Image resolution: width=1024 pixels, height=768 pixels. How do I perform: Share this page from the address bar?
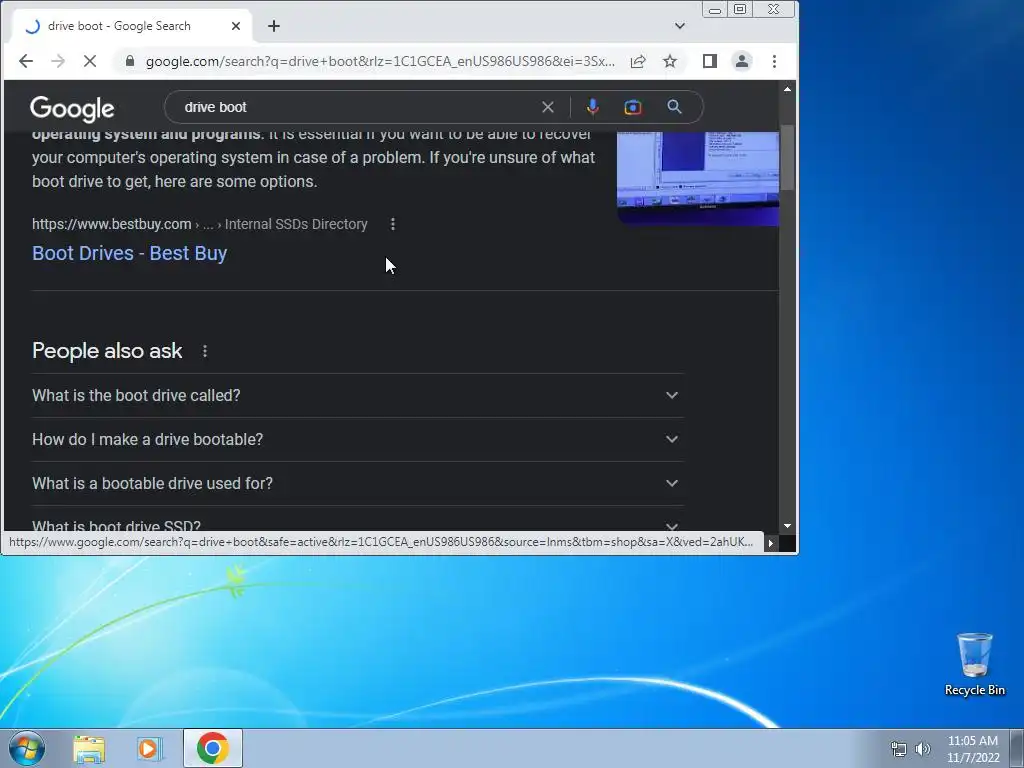coord(638,61)
